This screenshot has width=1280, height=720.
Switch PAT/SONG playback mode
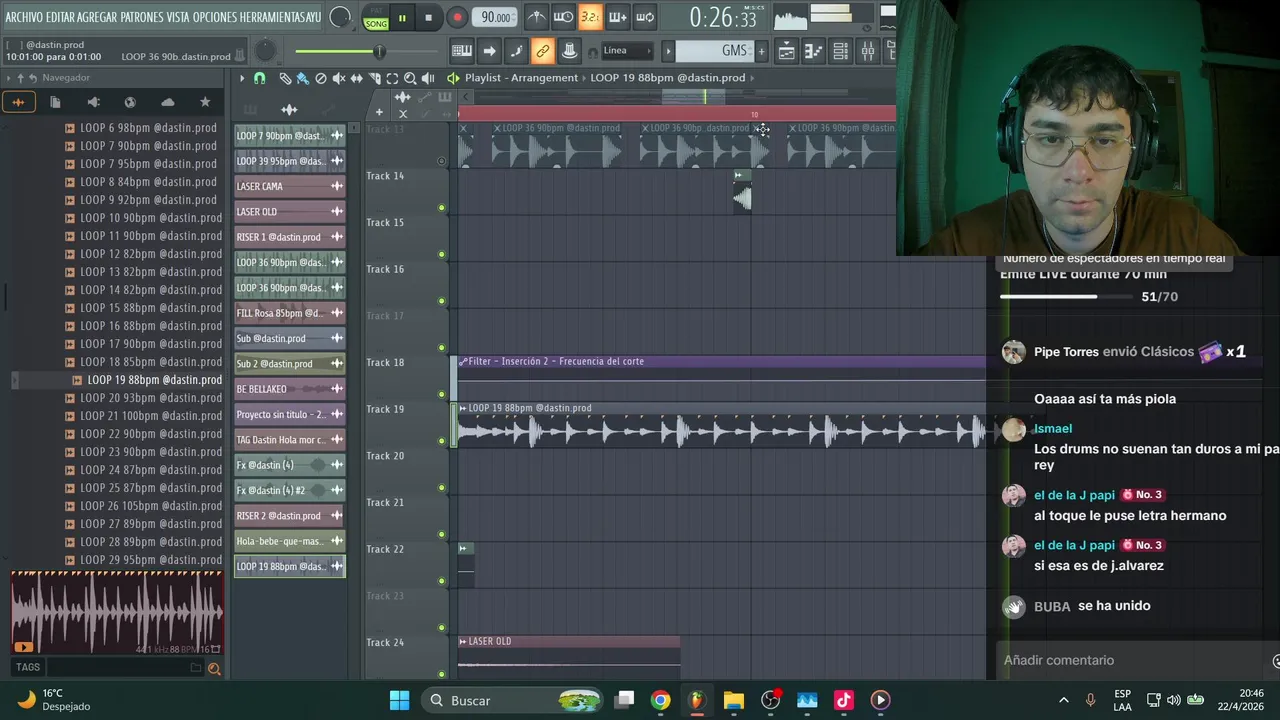376,18
